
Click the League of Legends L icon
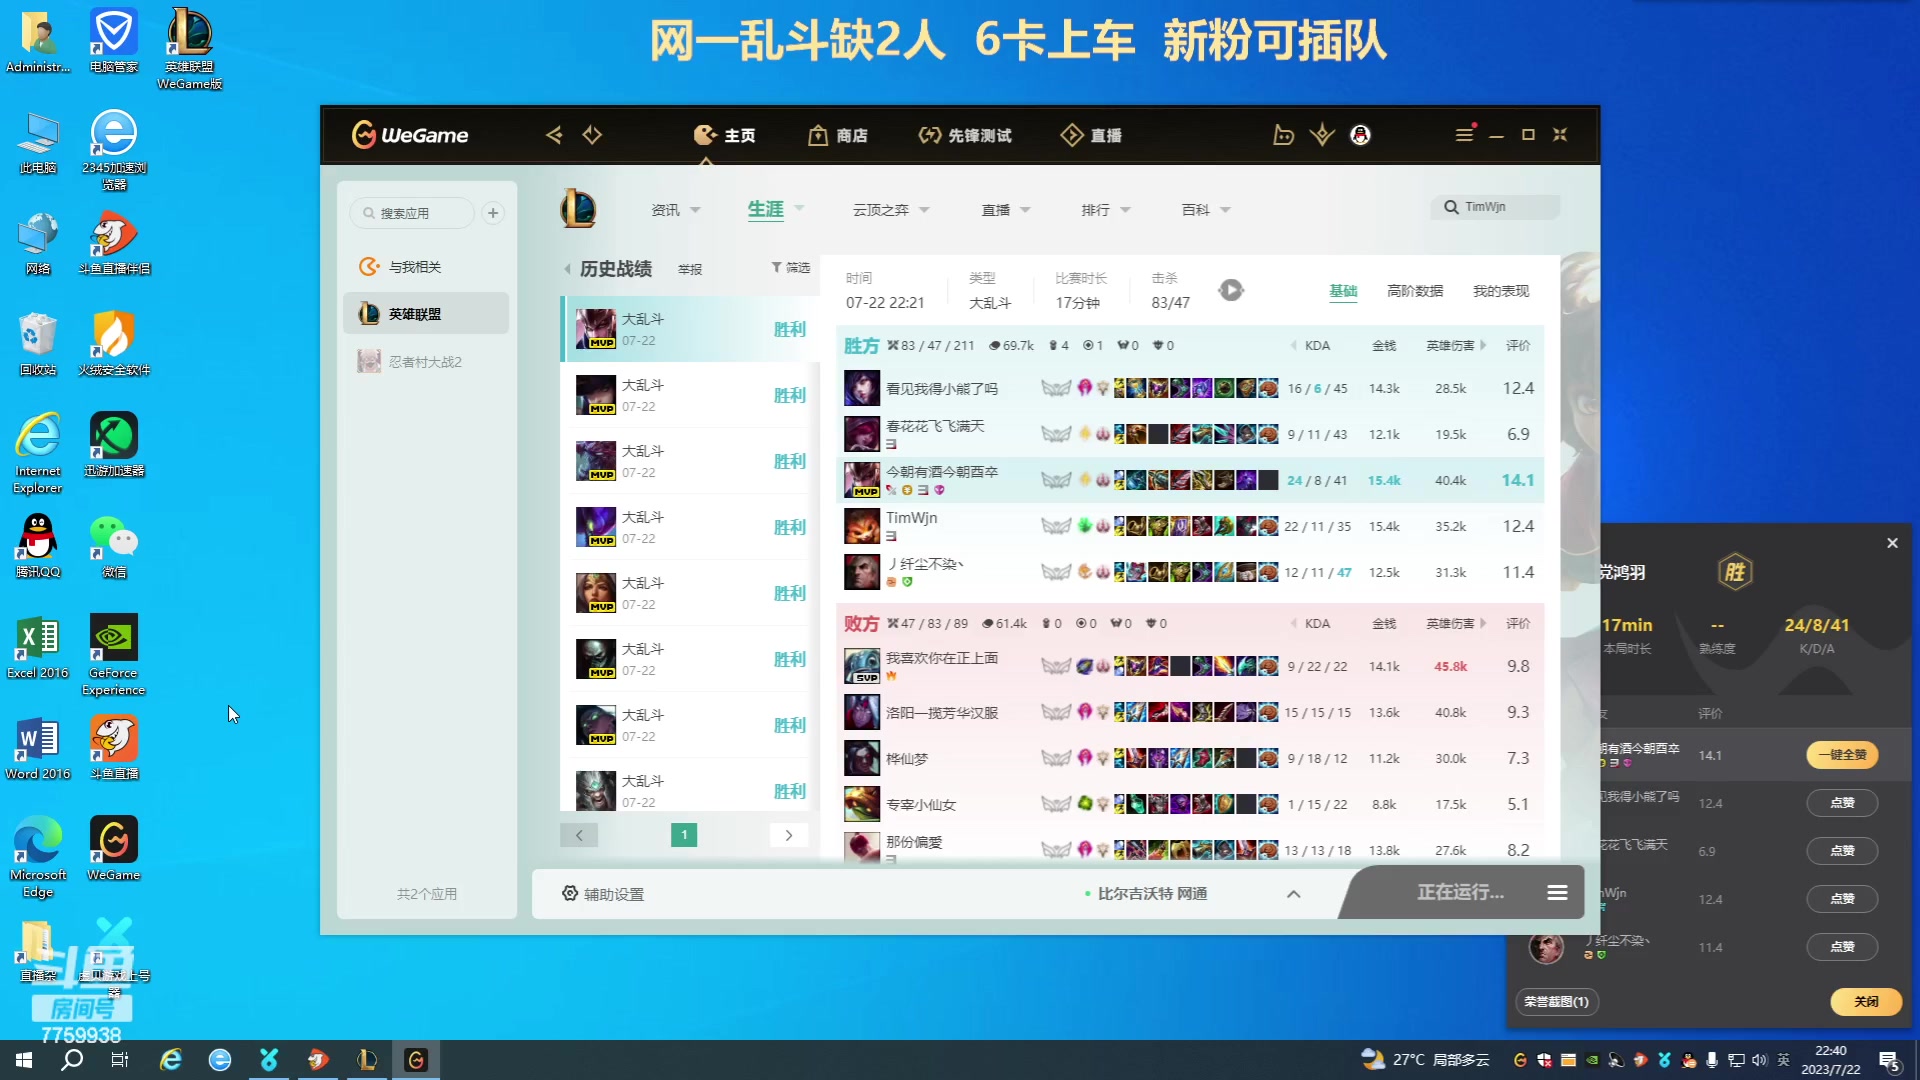(x=578, y=209)
